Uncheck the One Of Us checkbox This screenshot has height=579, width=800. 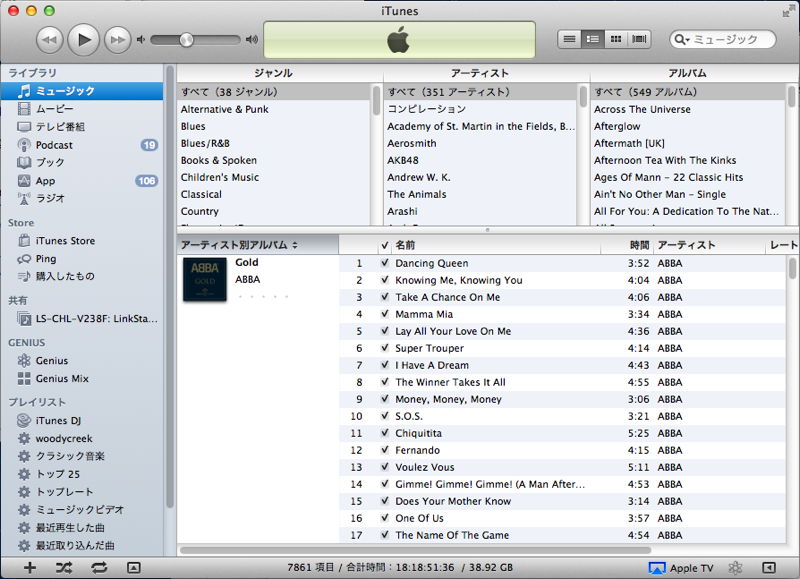pos(385,518)
